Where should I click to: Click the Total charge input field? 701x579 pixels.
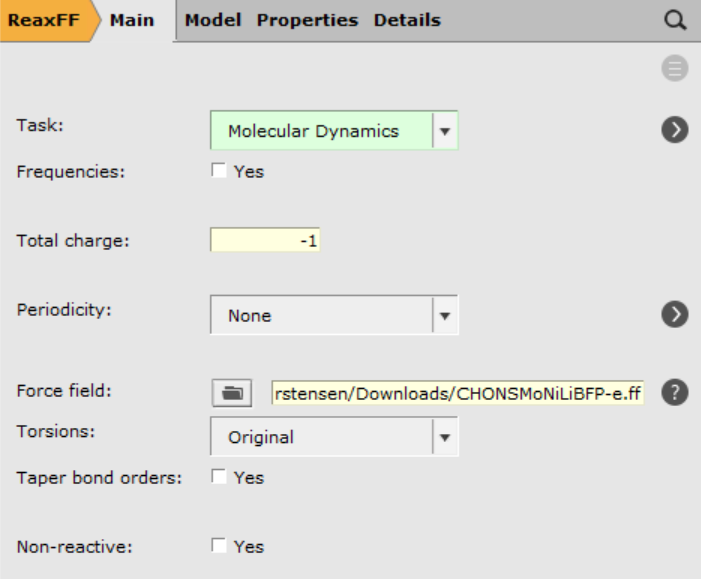pos(265,240)
